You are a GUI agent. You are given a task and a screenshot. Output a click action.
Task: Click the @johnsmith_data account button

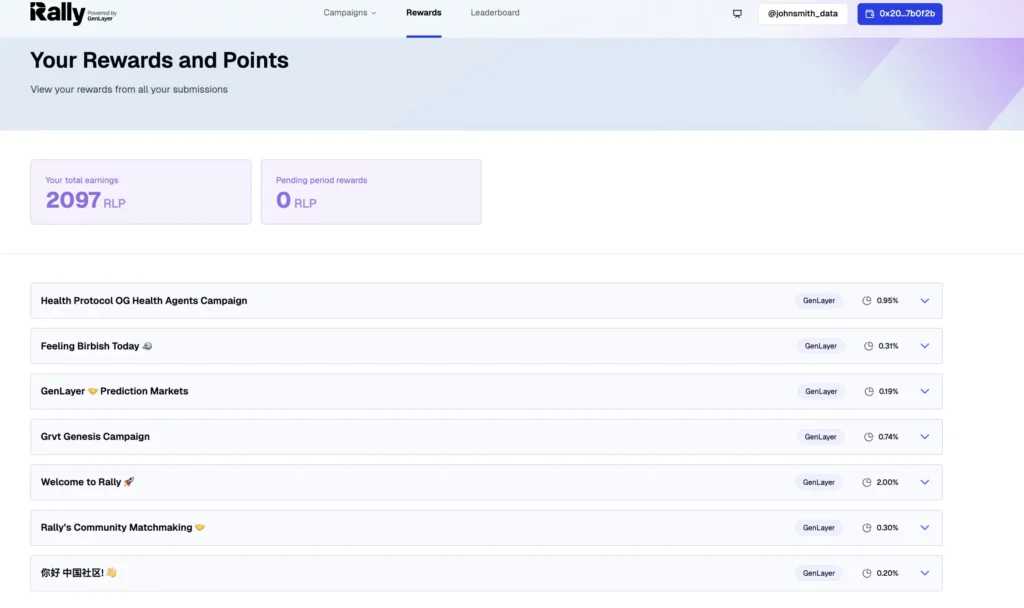point(802,14)
